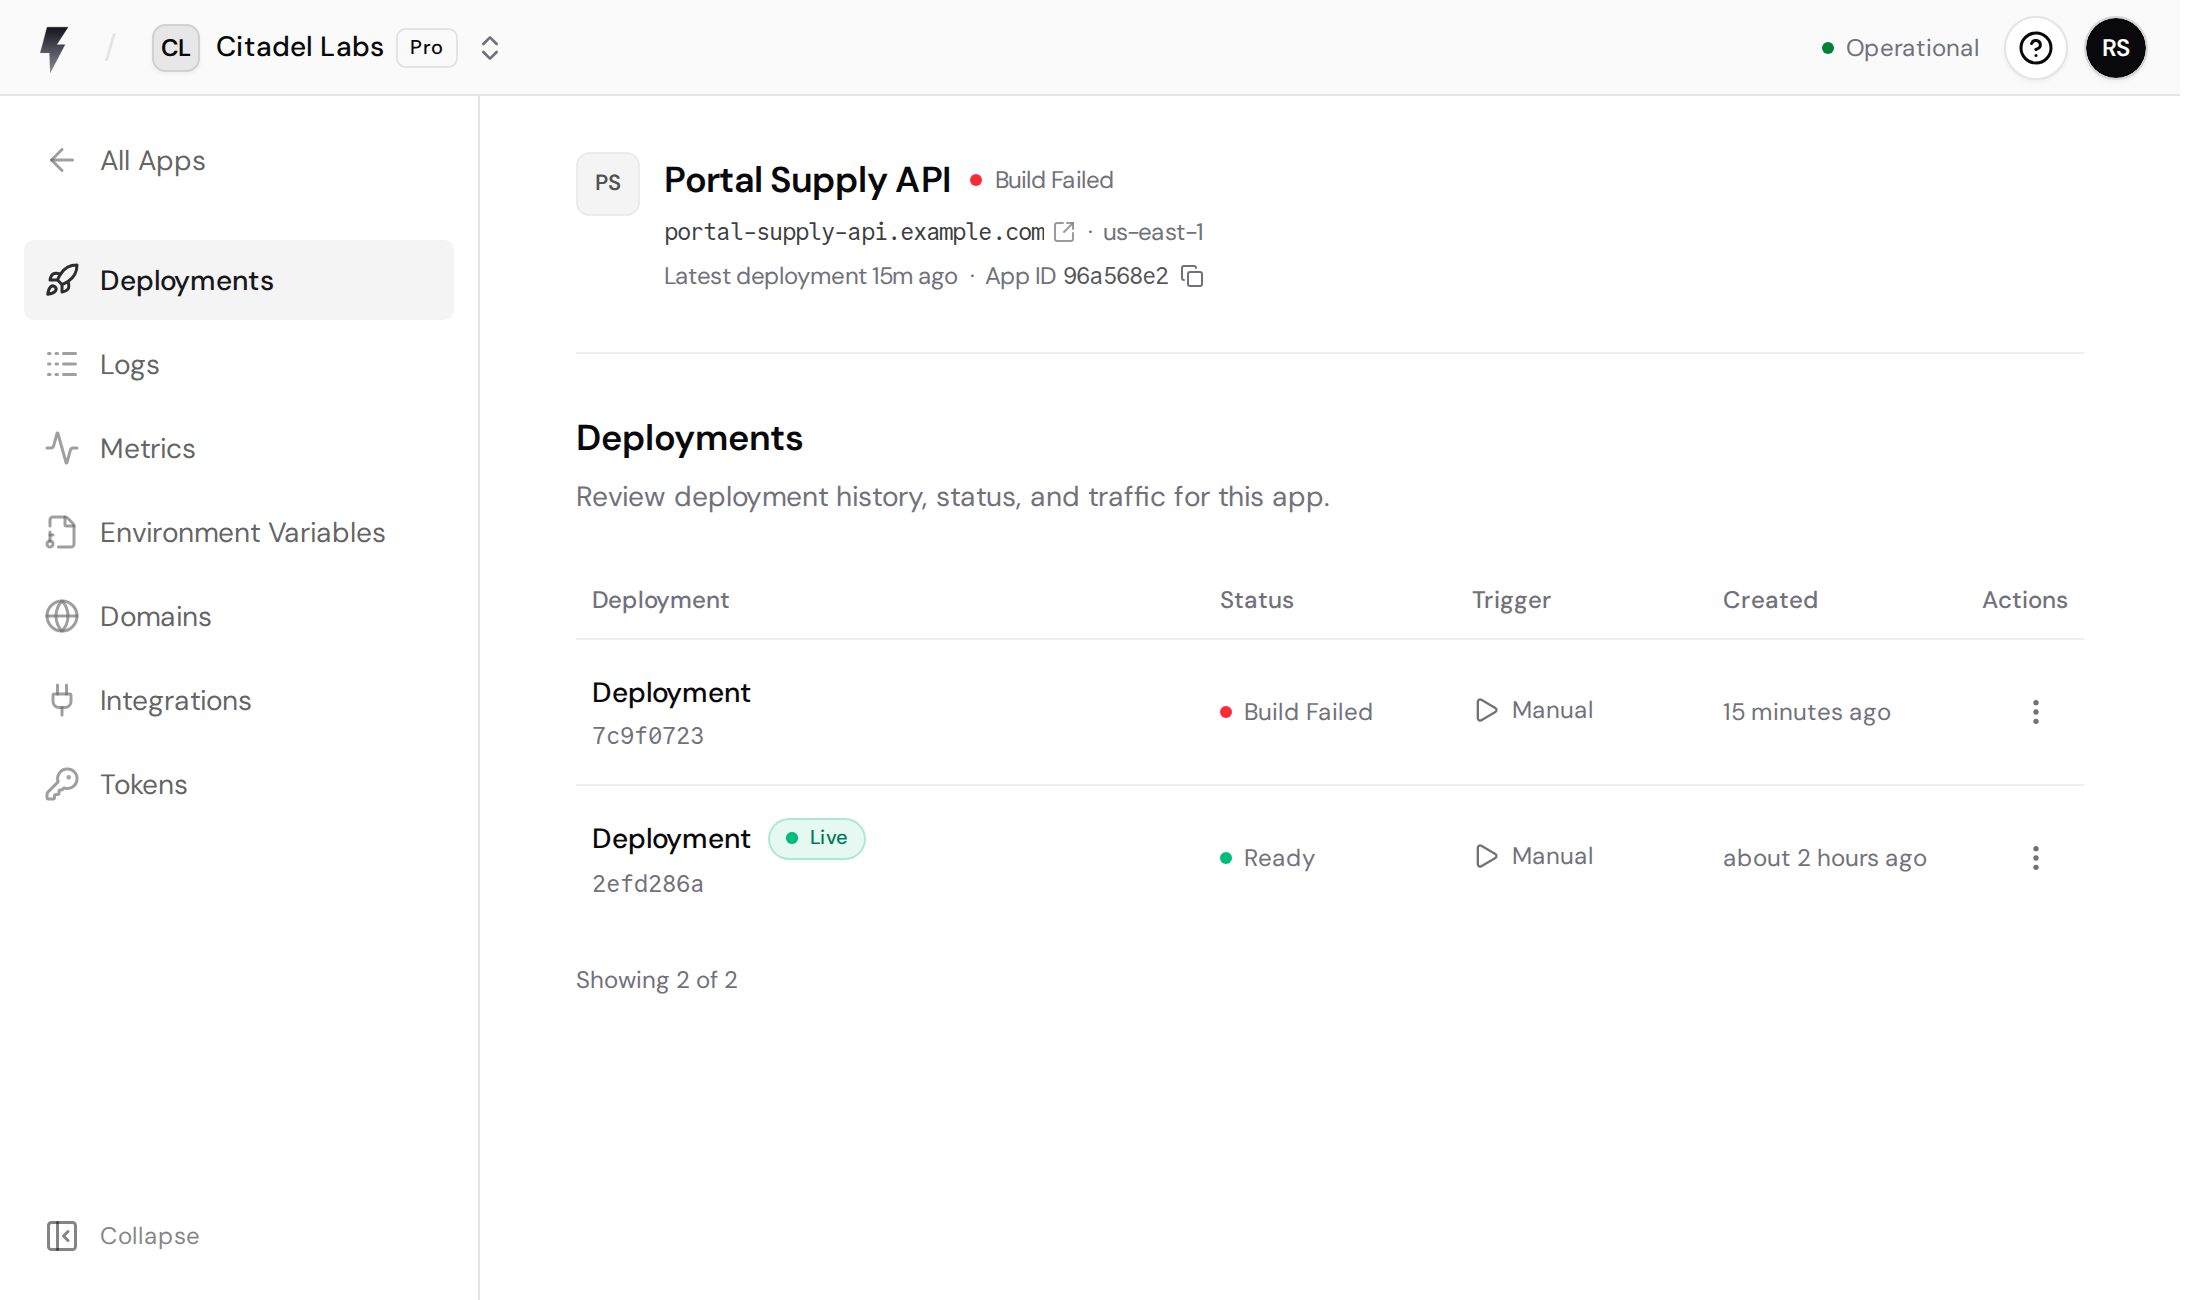Screen dimensions: 2200x1300
Task: Click the us-east-1 region label
Action: coord(1153,232)
